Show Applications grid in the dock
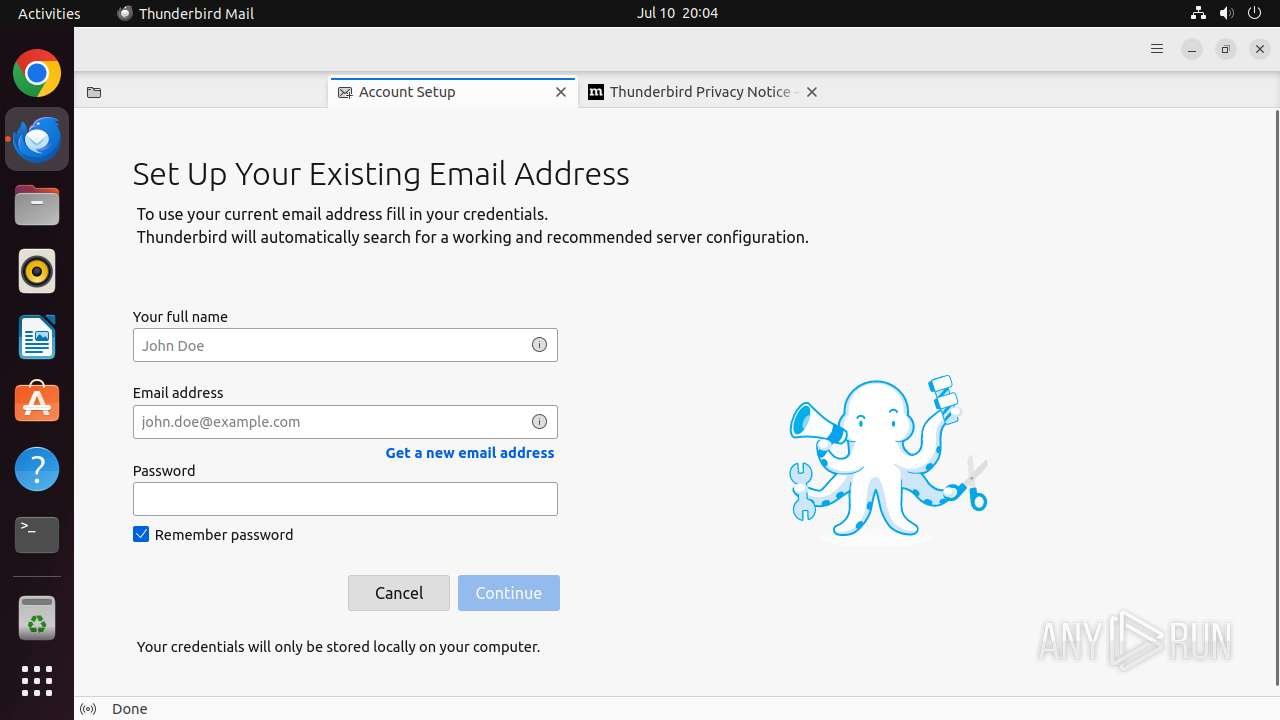1280x720 pixels. pos(37,681)
